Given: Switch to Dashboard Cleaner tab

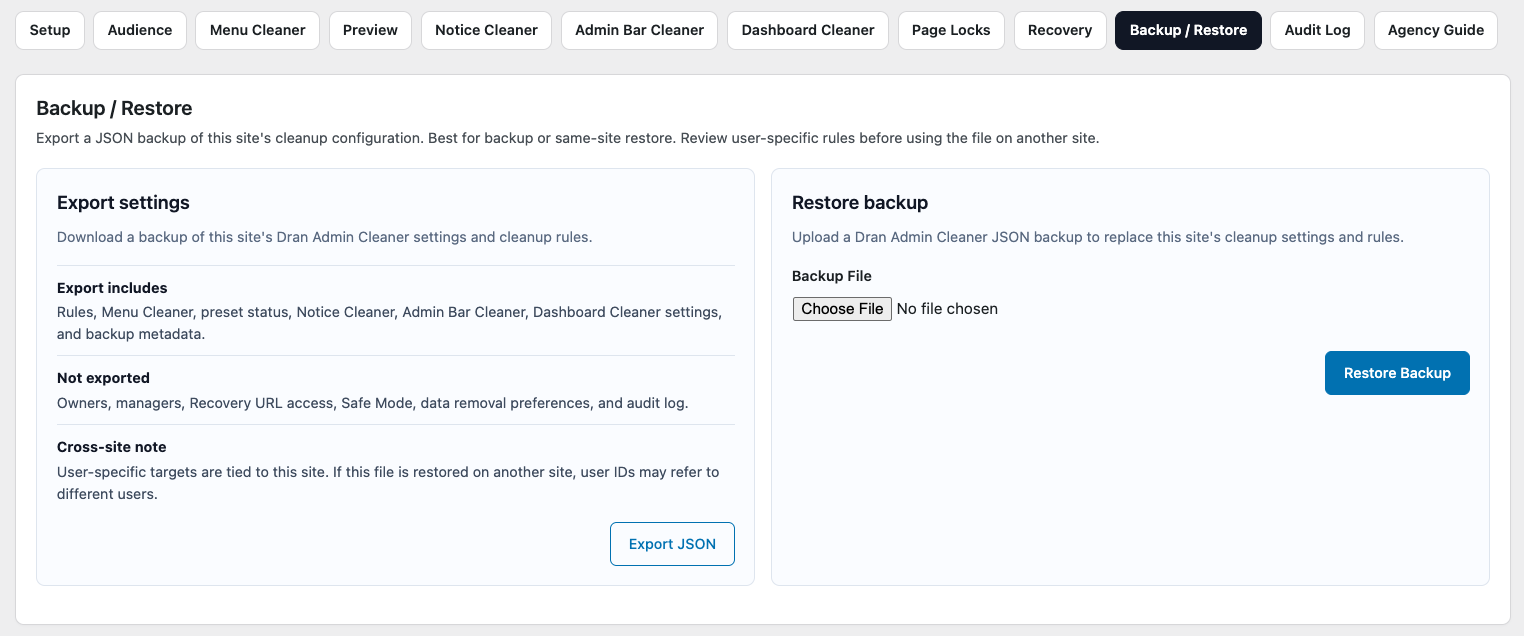Looking at the screenshot, I should point(808,30).
